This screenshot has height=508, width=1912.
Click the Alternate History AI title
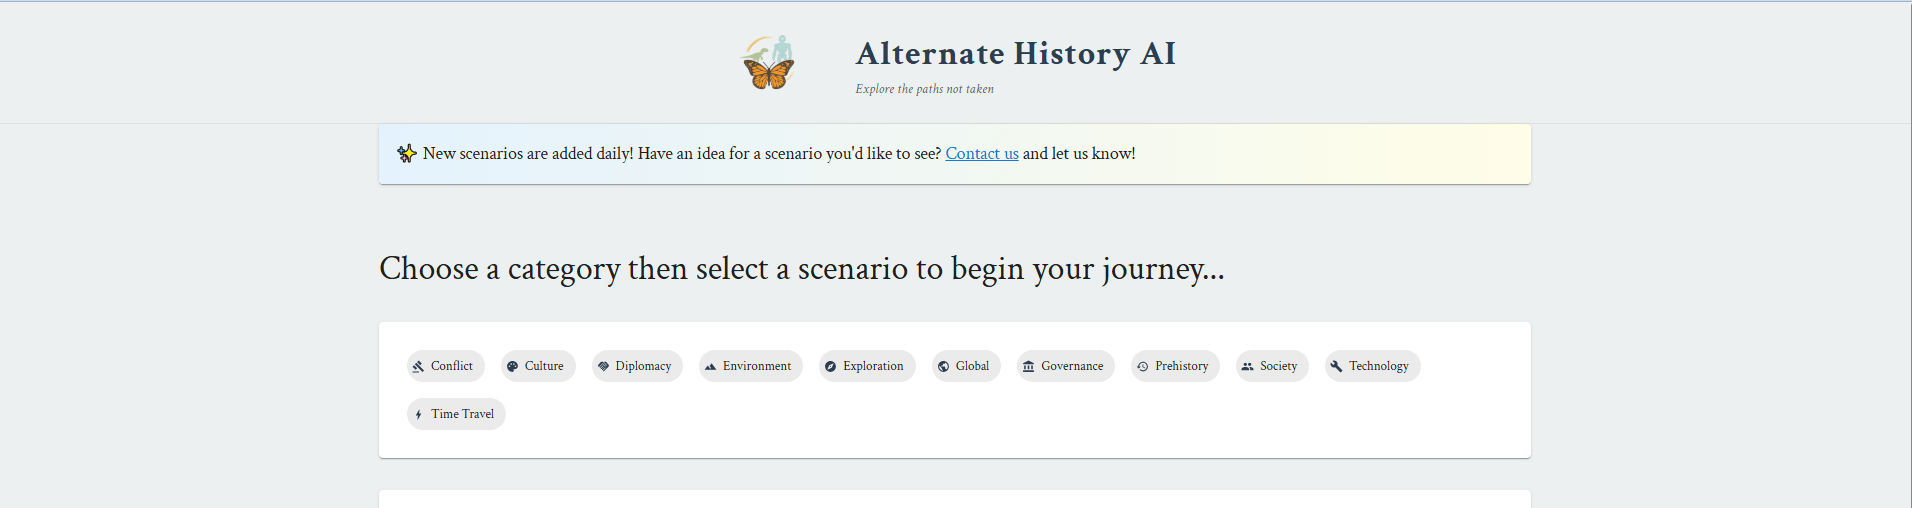(x=1015, y=54)
